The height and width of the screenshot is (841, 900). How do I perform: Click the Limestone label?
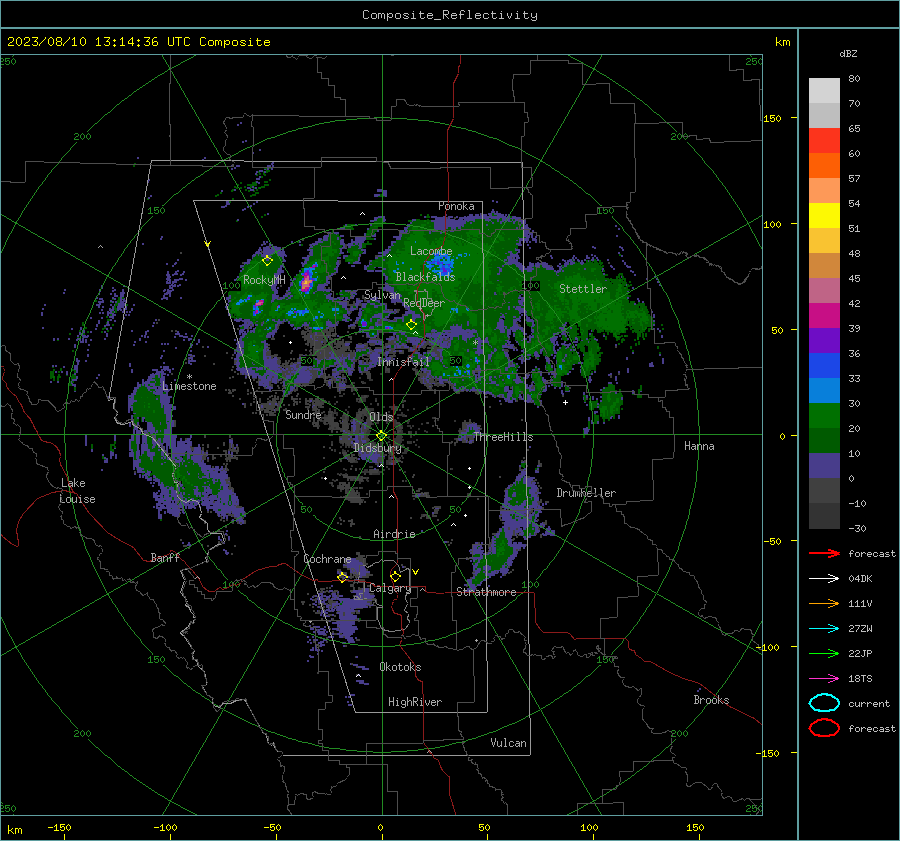[x=189, y=386]
